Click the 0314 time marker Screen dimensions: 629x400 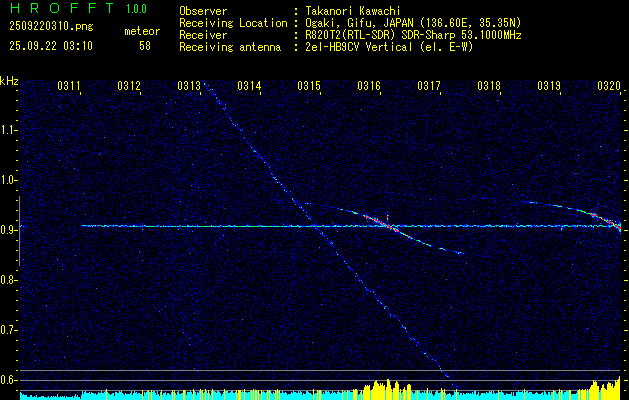(x=249, y=85)
